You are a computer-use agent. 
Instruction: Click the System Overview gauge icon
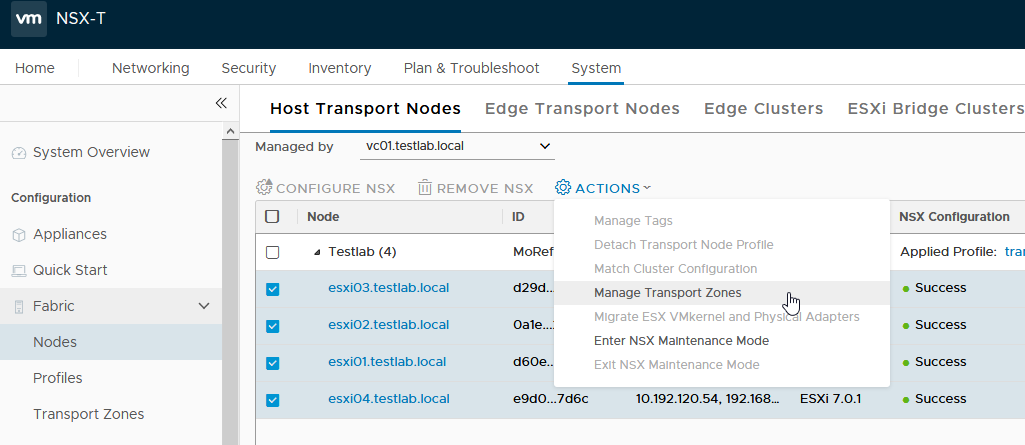pos(19,153)
